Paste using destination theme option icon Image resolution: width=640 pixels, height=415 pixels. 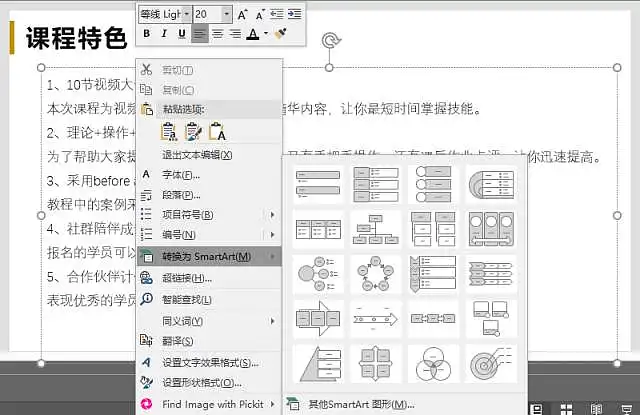[x=169, y=132]
